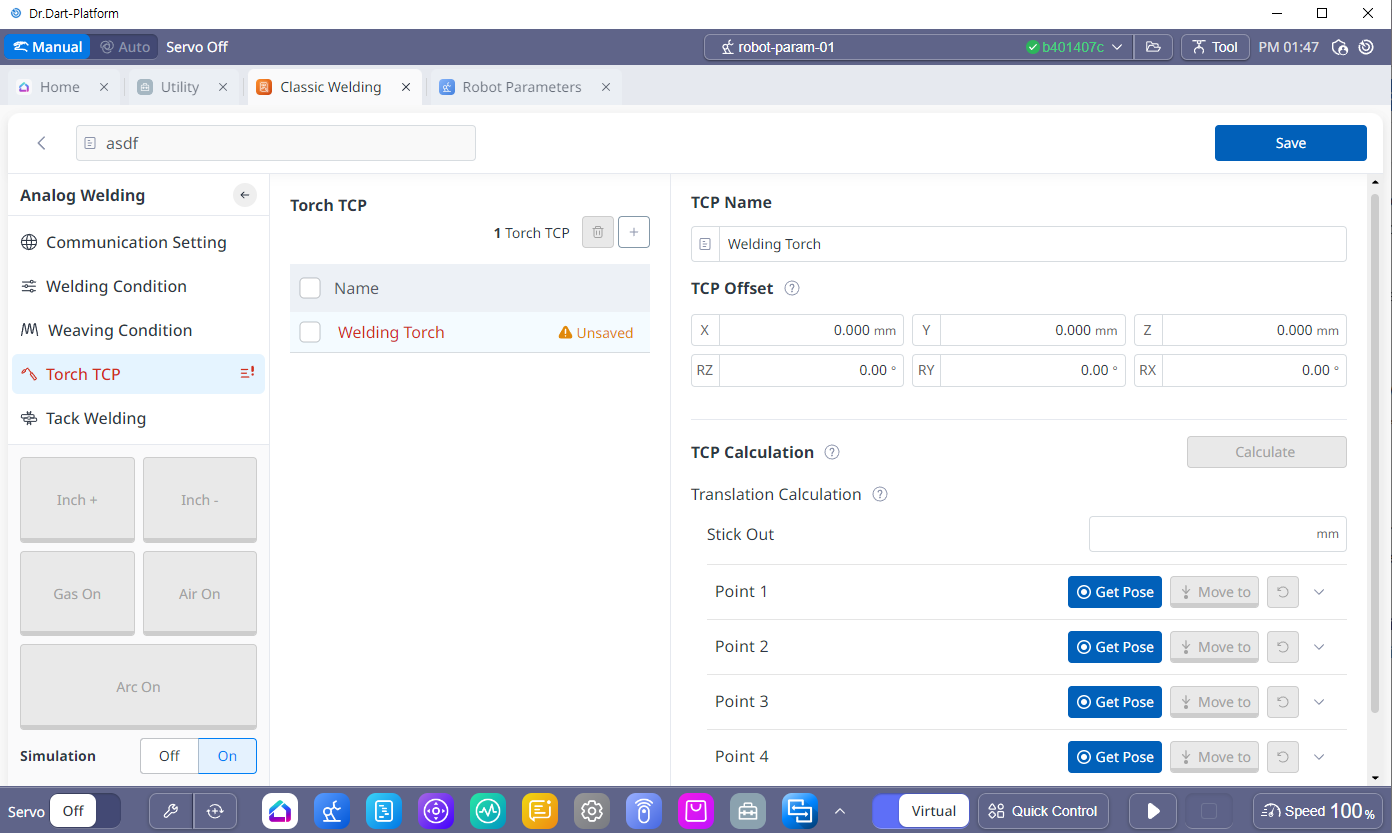Expand Point 2 details chevron
This screenshot has height=833, width=1392.
(1319, 647)
